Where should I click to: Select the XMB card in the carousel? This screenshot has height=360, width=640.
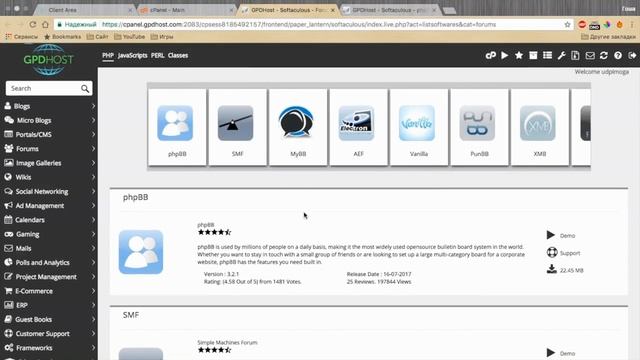[540, 127]
